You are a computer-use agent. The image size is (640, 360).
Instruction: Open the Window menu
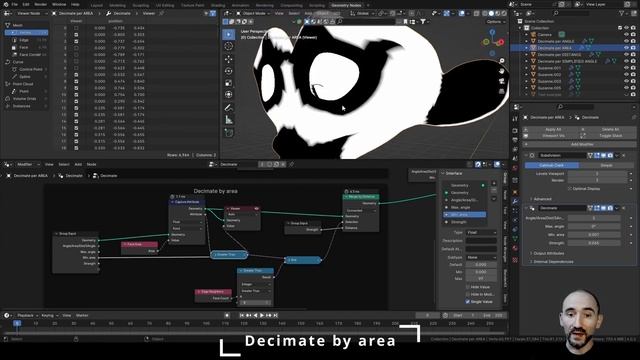pos(59,4)
